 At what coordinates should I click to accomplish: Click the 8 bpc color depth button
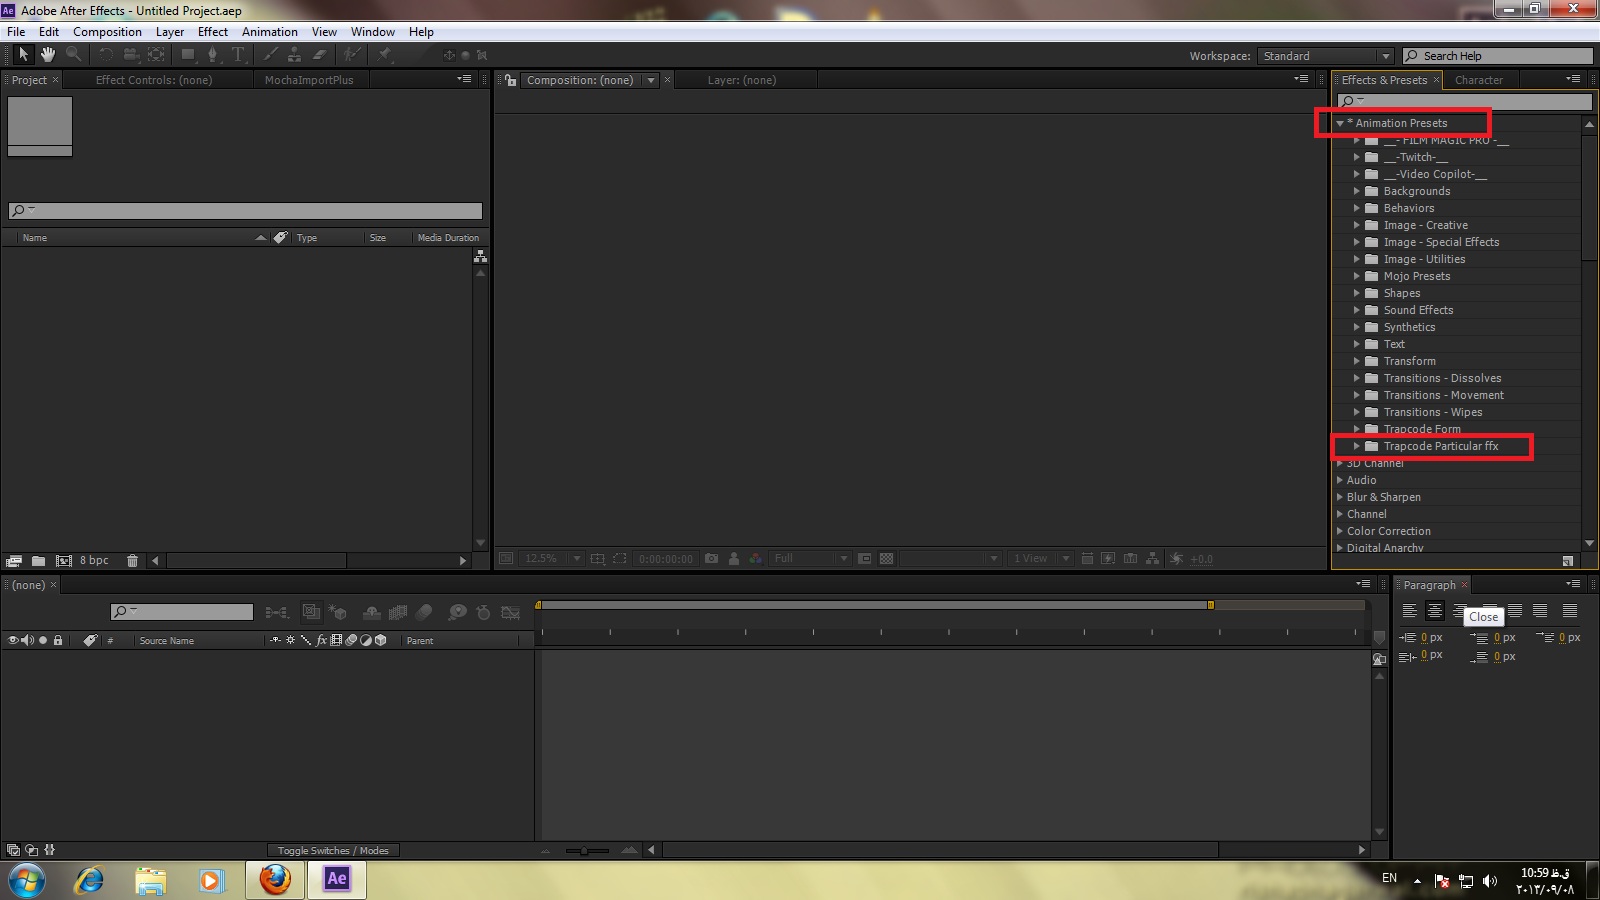(94, 561)
